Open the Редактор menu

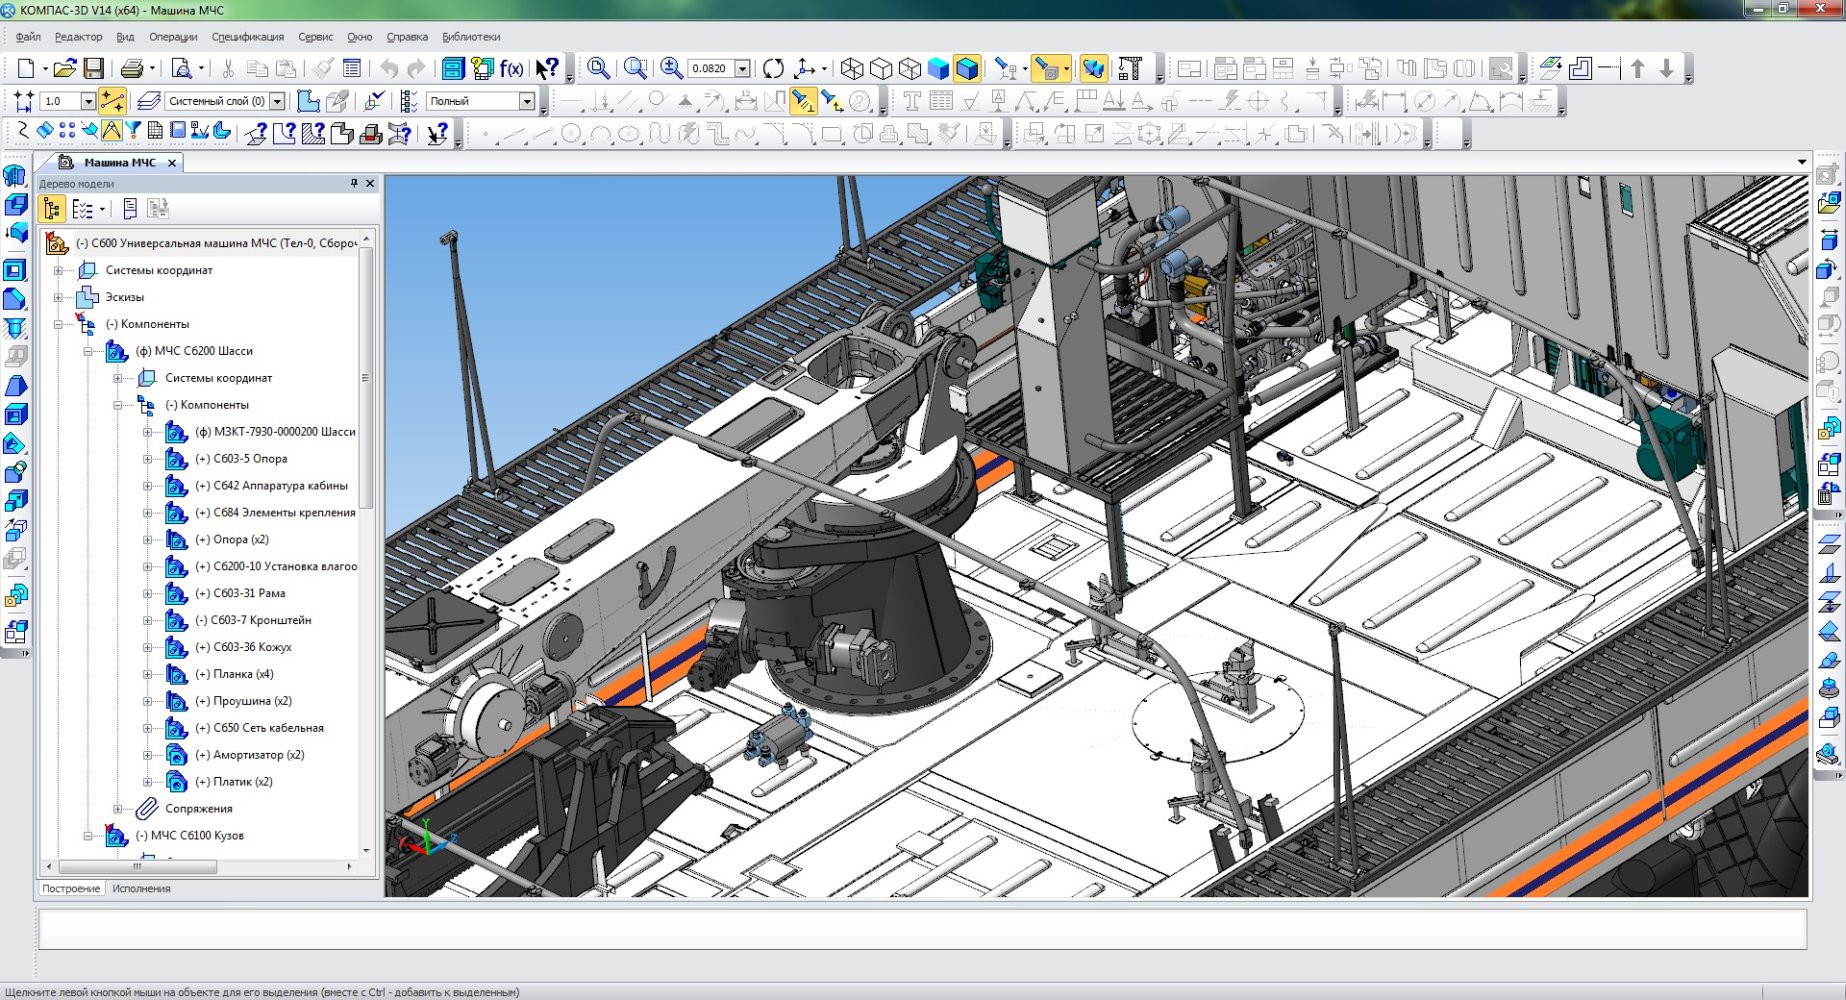click(x=78, y=37)
